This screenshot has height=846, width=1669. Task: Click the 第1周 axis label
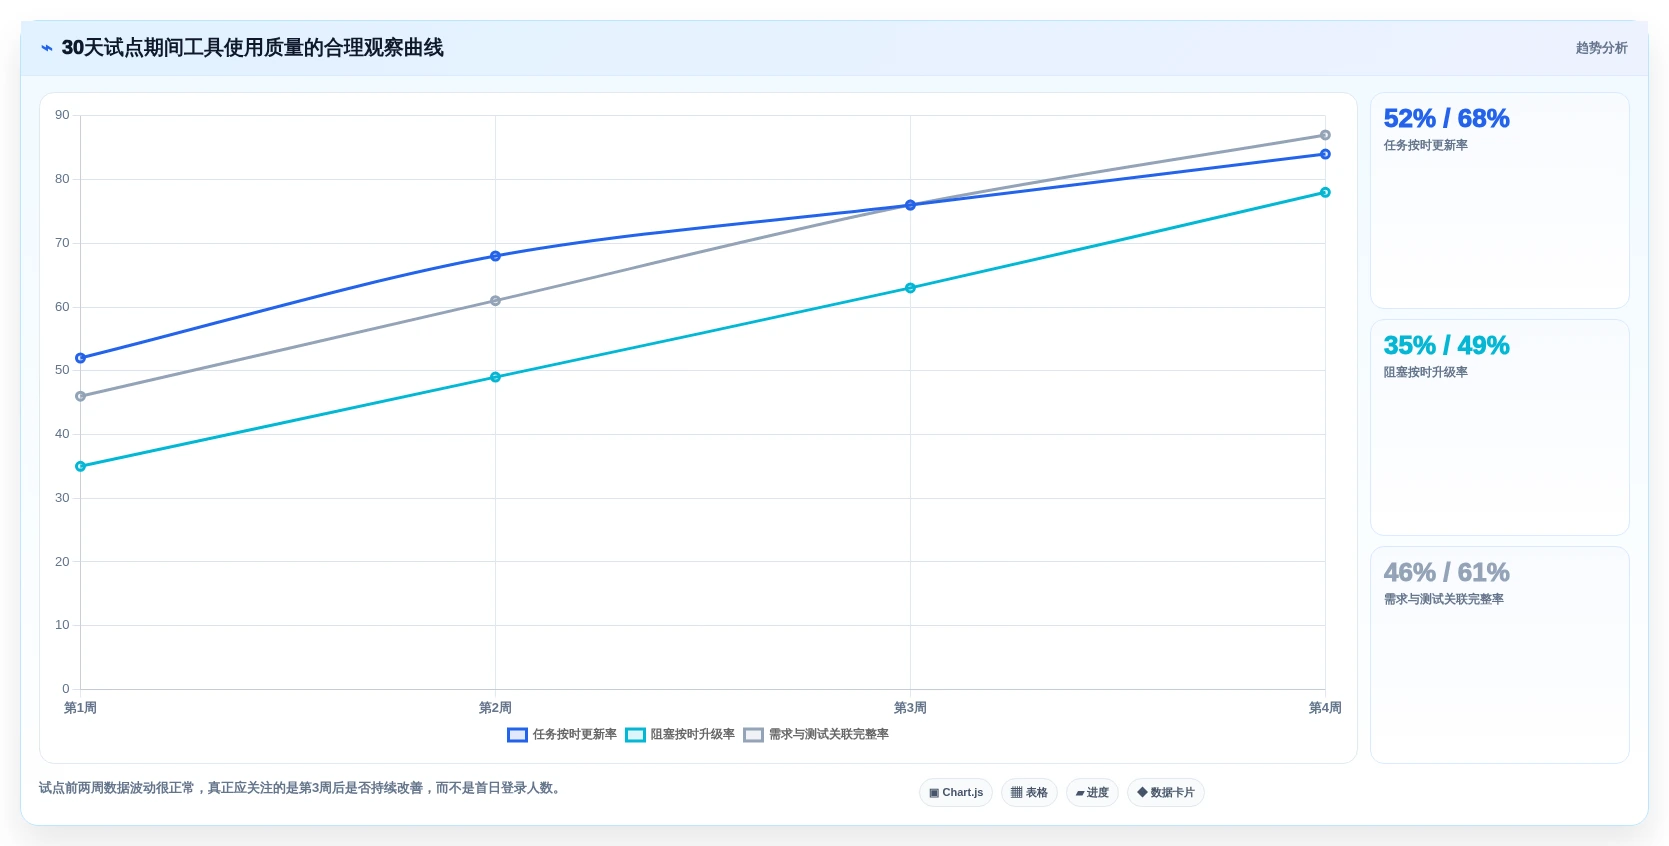click(81, 708)
